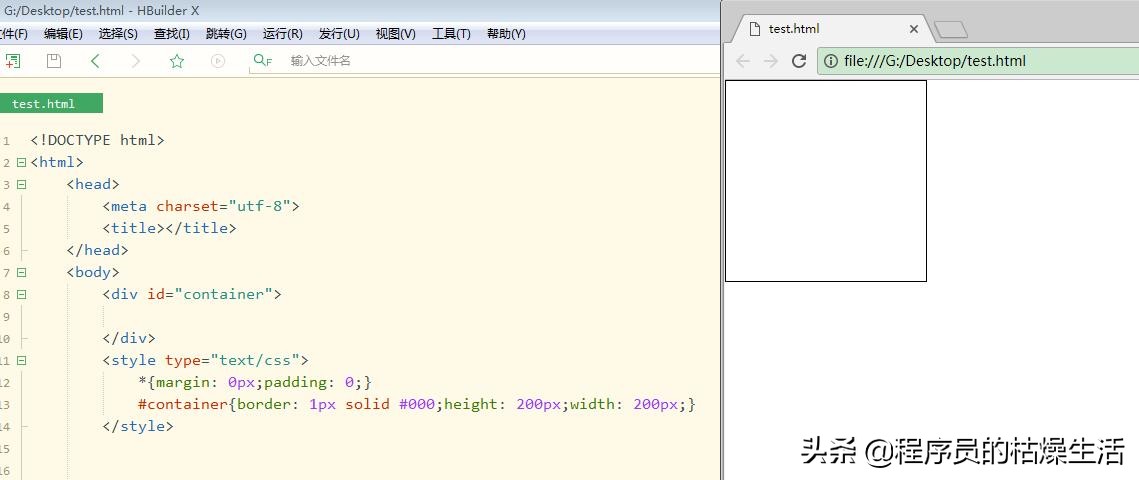The height and width of the screenshot is (480, 1139).
Task: Click the file search magnifier icon
Action: [x=262, y=61]
